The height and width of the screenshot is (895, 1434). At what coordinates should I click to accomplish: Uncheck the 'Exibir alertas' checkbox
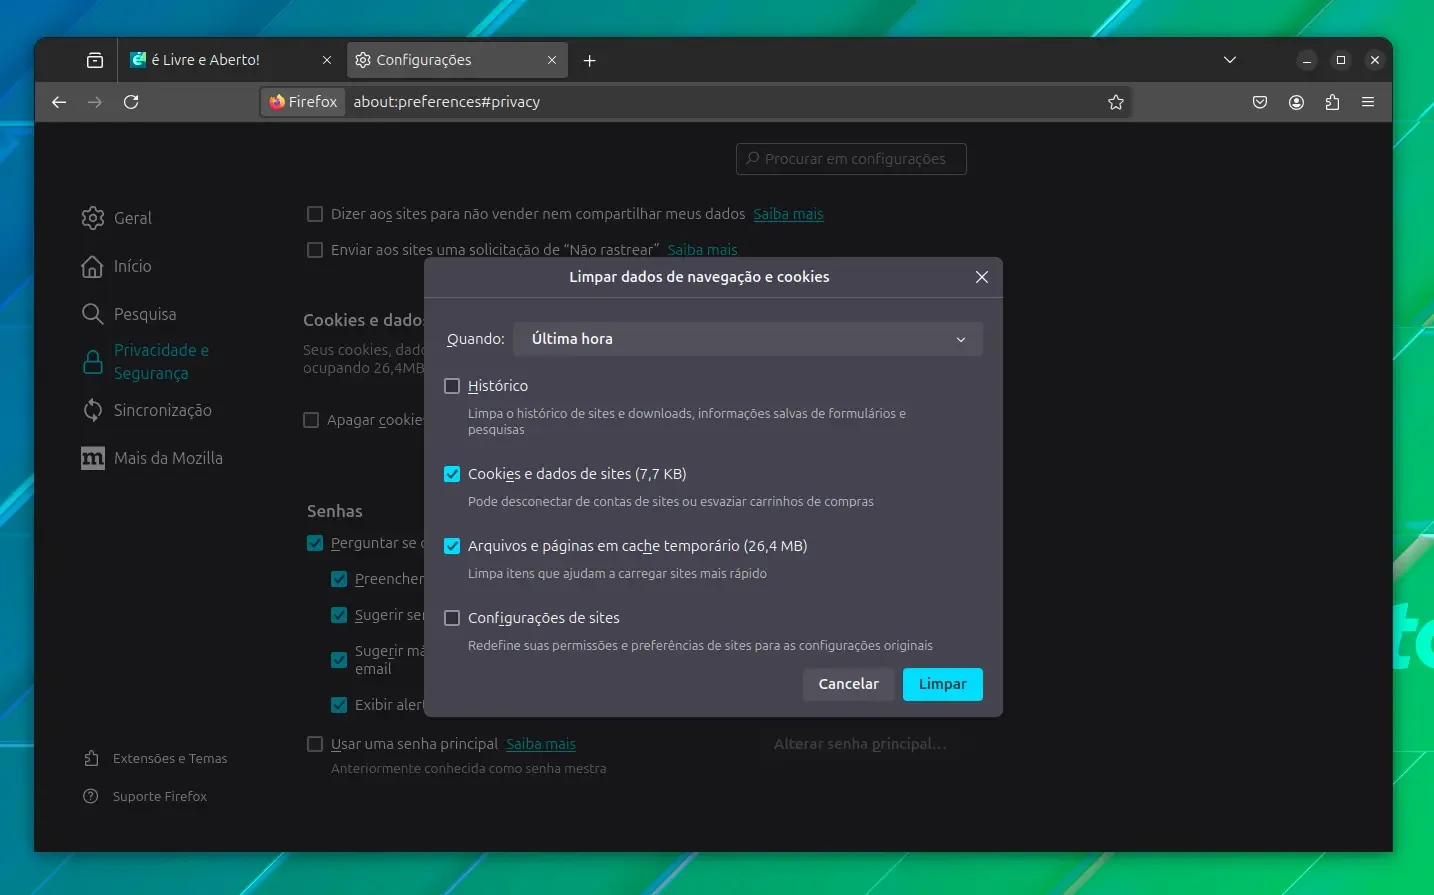pyautogui.click(x=339, y=705)
